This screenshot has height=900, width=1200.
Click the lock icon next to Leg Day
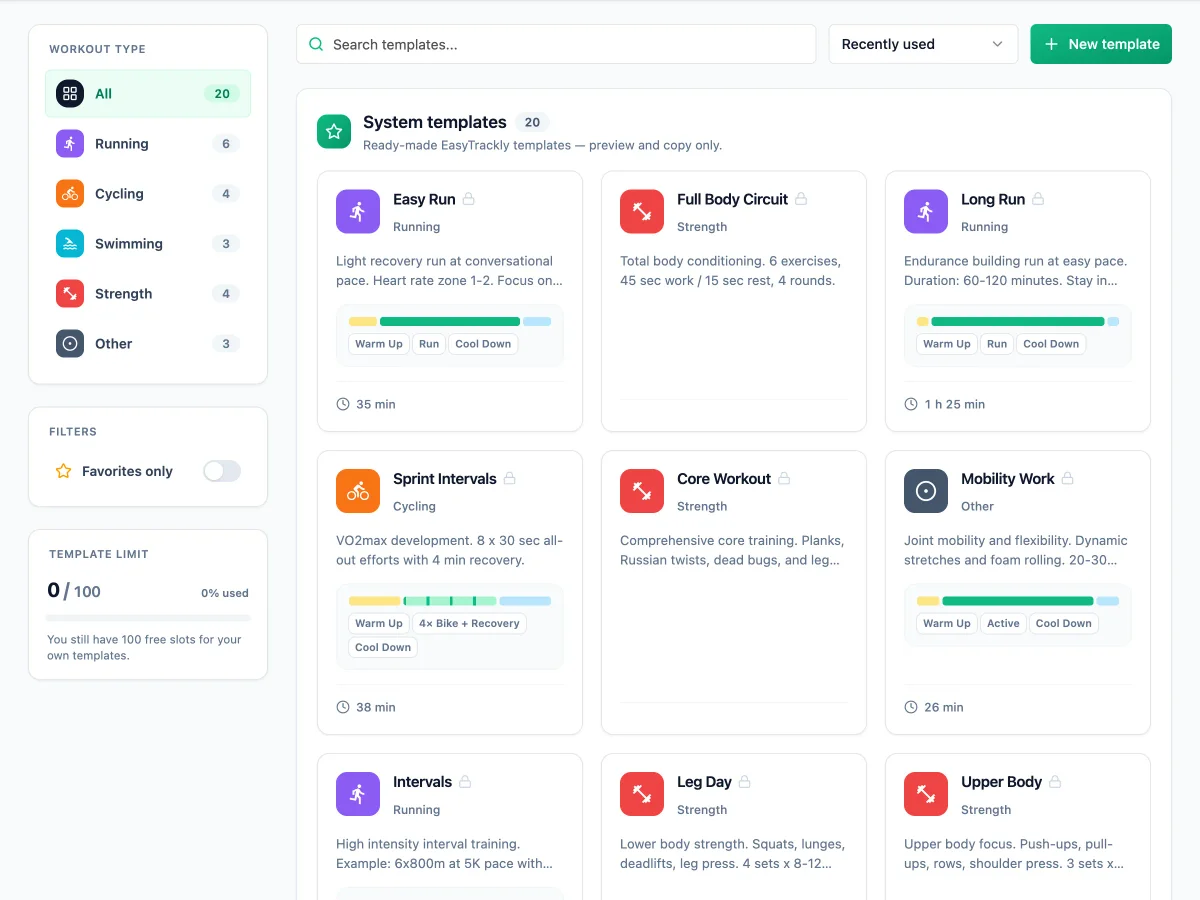point(745,782)
